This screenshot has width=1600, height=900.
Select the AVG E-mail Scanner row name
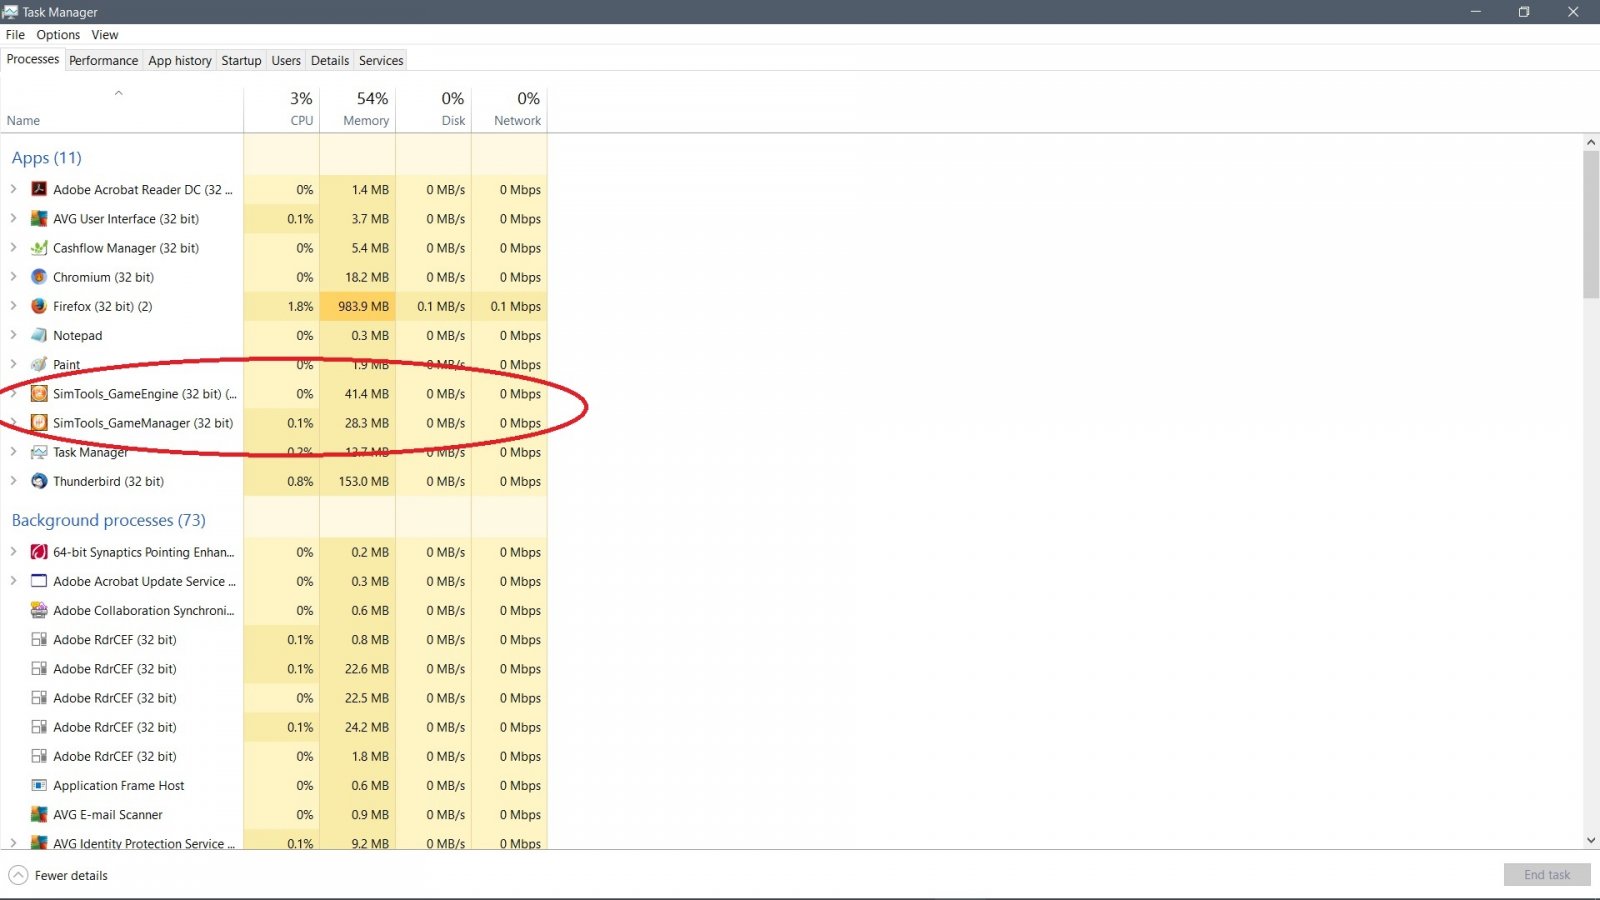[108, 814]
